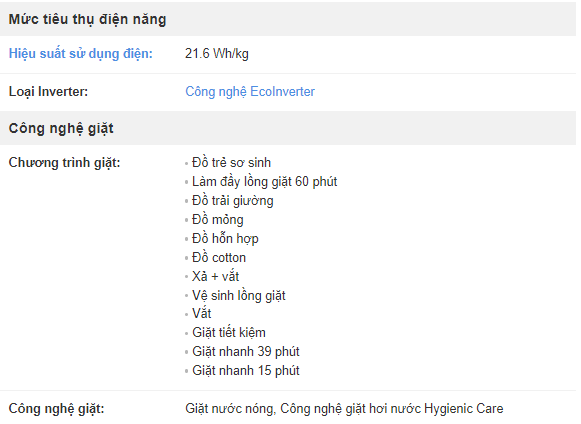The image size is (581, 424).
Task: Open the Công nghệ EcoInverter link
Action: click(x=250, y=92)
